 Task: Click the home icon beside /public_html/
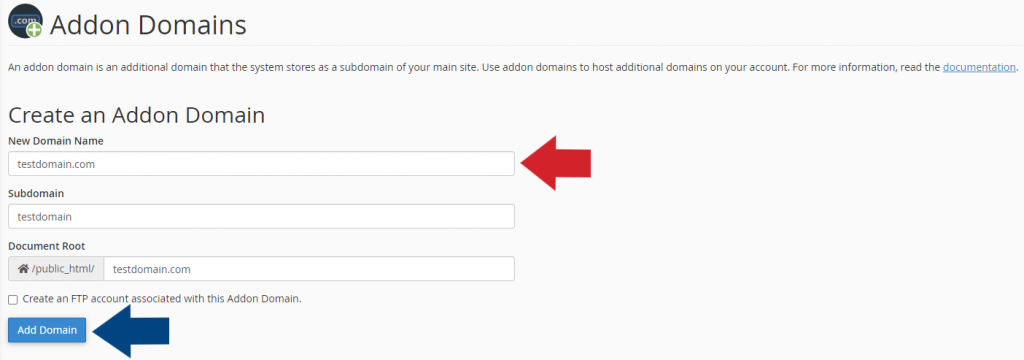coord(23,269)
